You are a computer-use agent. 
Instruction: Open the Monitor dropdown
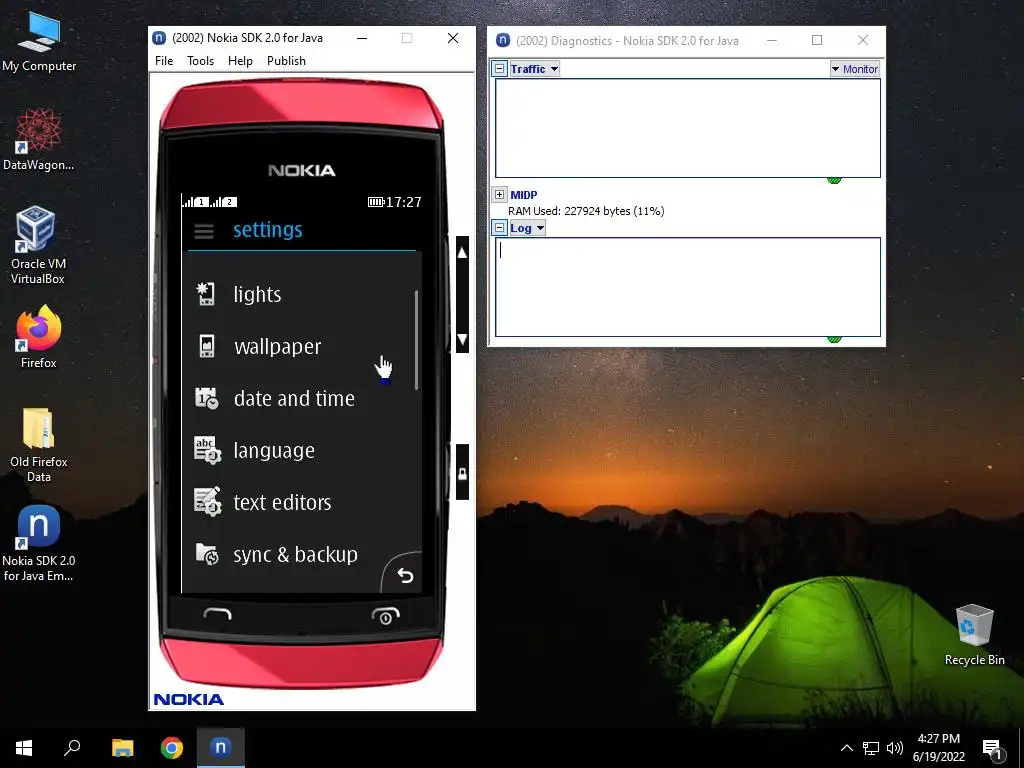855,69
